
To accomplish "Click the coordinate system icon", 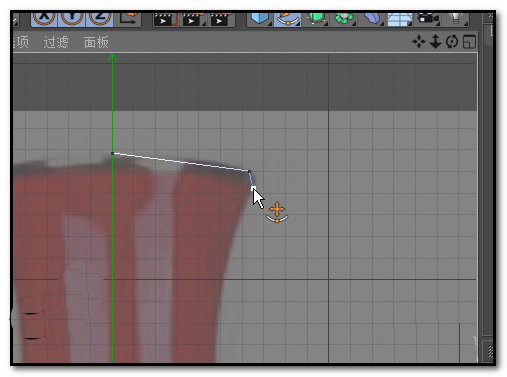I will [128, 18].
